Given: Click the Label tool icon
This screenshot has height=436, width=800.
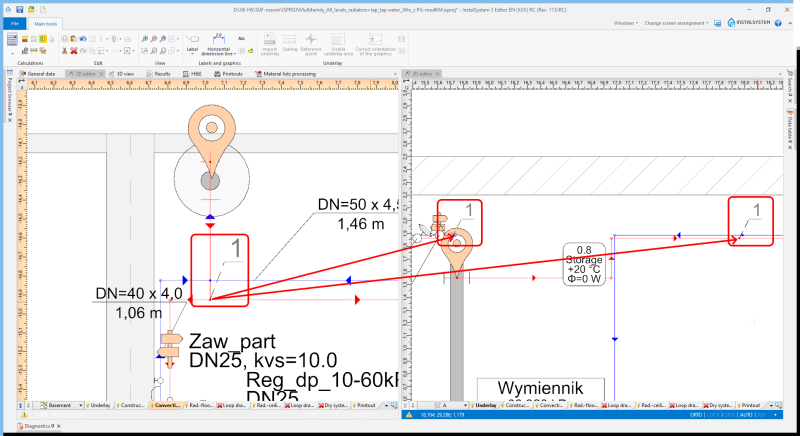Looking at the screenshot, I should tap(192, 40).
